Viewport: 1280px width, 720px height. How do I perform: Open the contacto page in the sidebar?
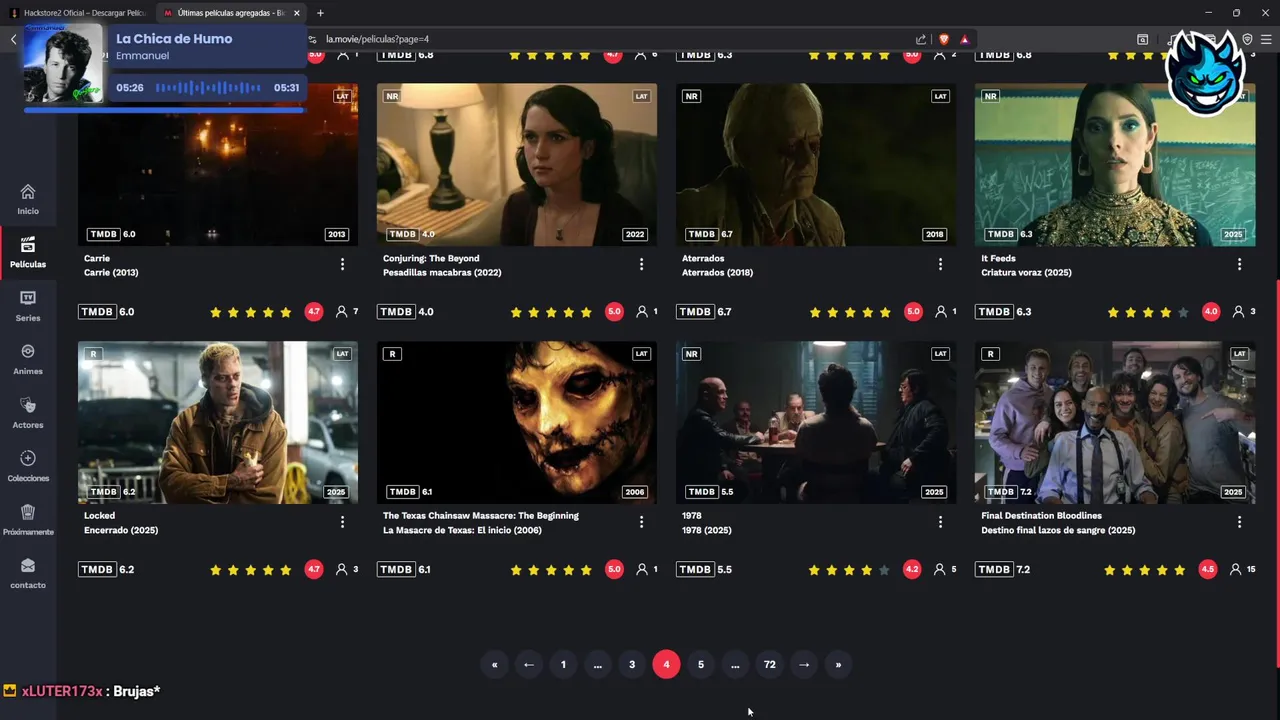click(x=28, y=573)
